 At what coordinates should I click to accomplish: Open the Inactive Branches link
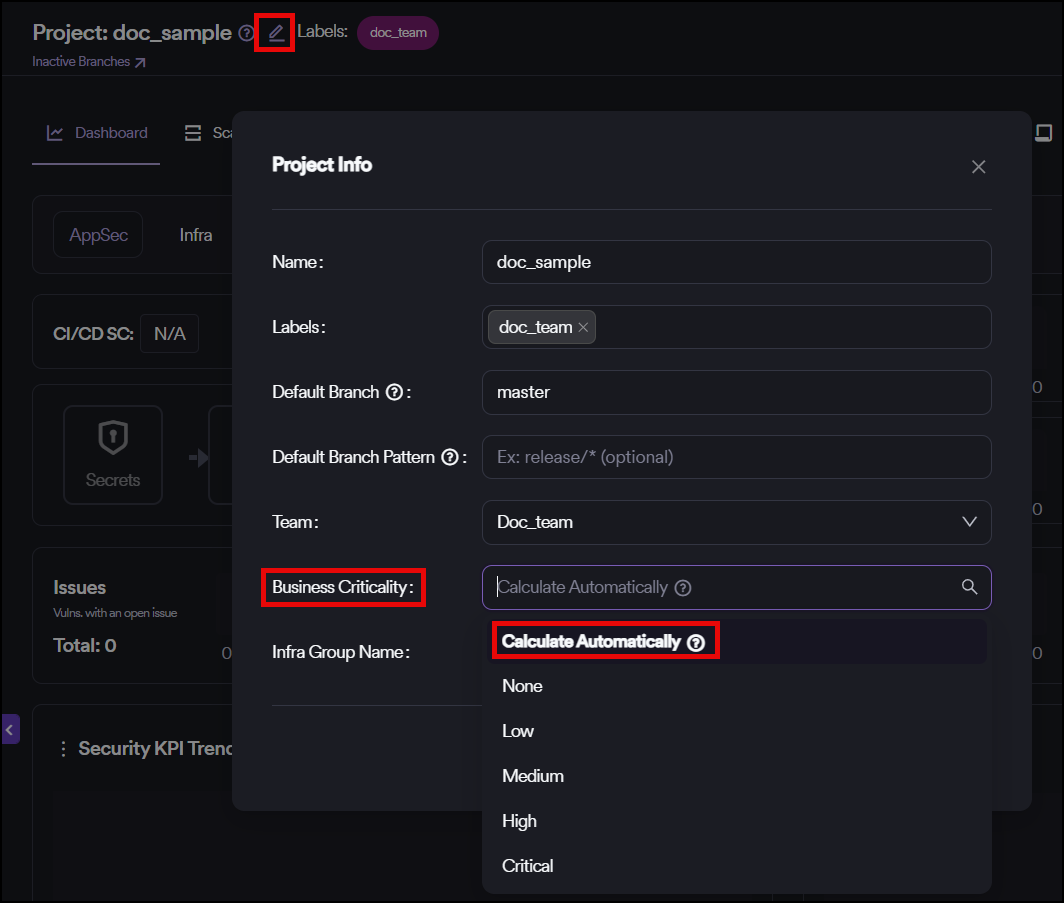coord(89,62)
